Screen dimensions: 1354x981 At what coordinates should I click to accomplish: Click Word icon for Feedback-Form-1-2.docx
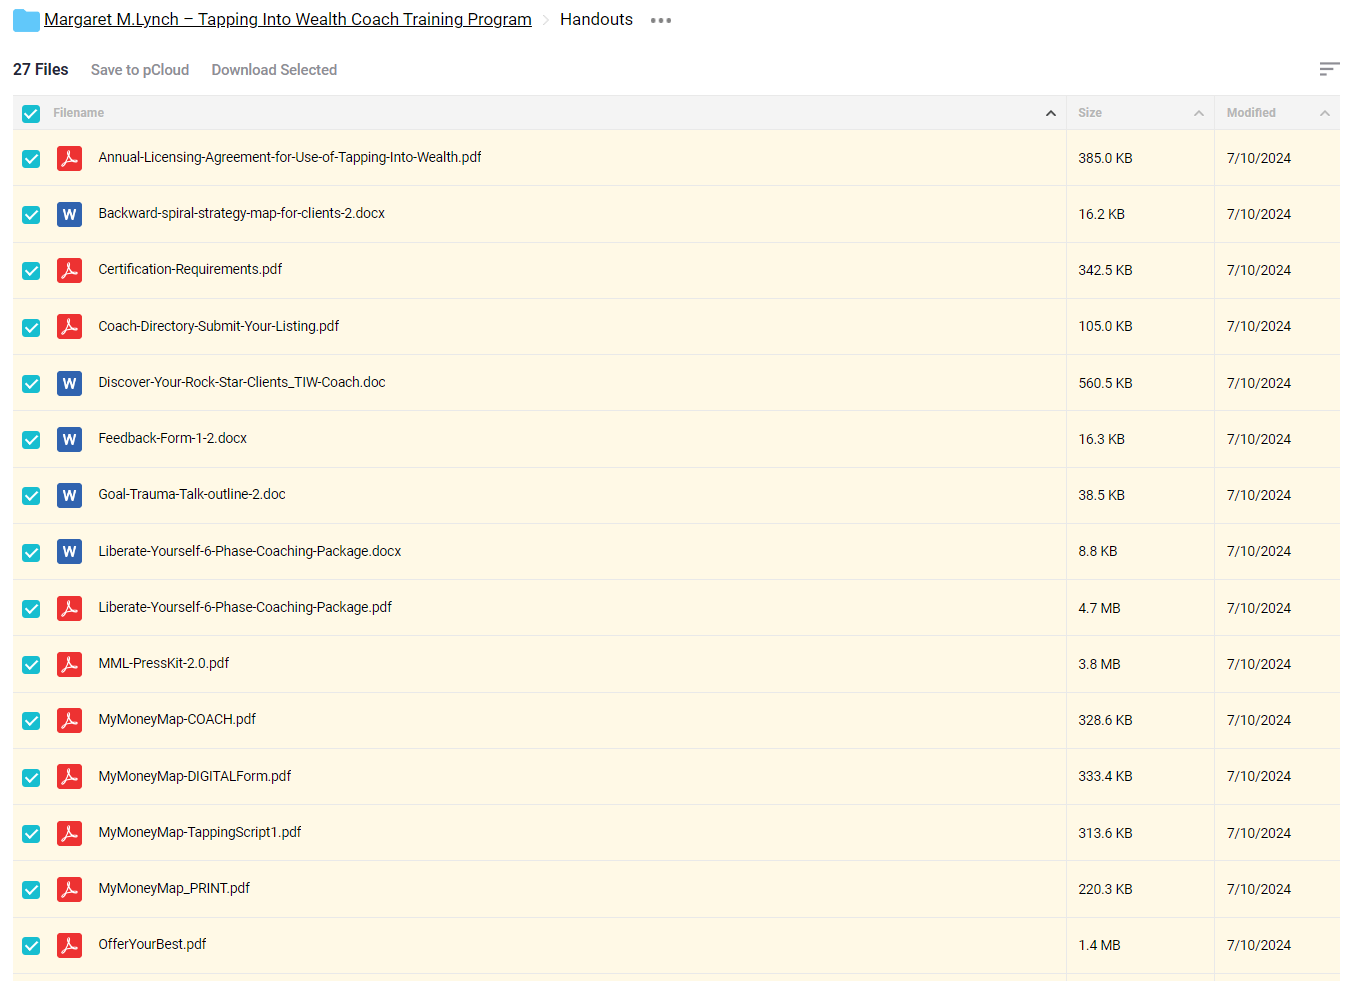pyautogui.click(x=69, y=439)
